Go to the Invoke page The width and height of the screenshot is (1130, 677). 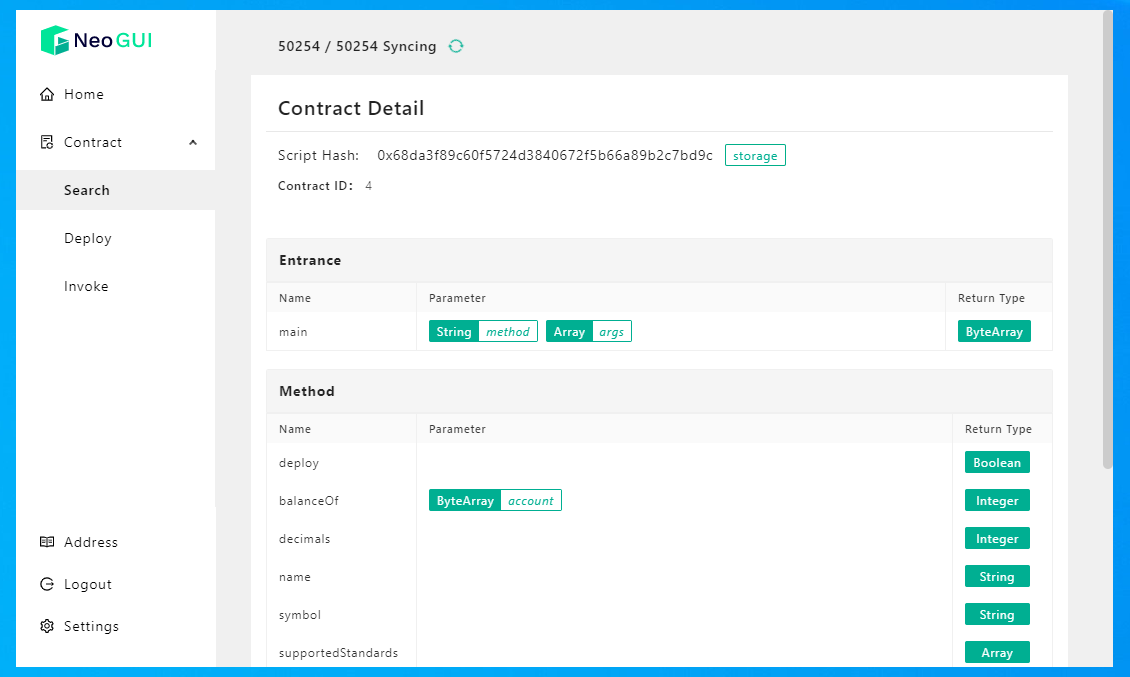pyautogui.click(x=86, y=287)
